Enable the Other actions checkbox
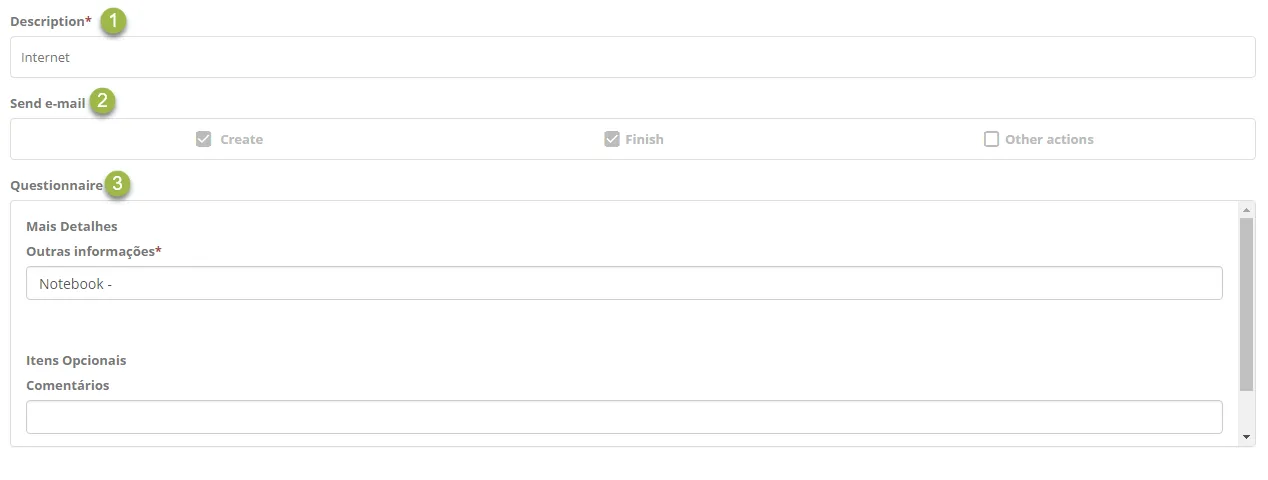Viewport: 1268px width, 480px height. pyautogui.click(x=991, y=139)
